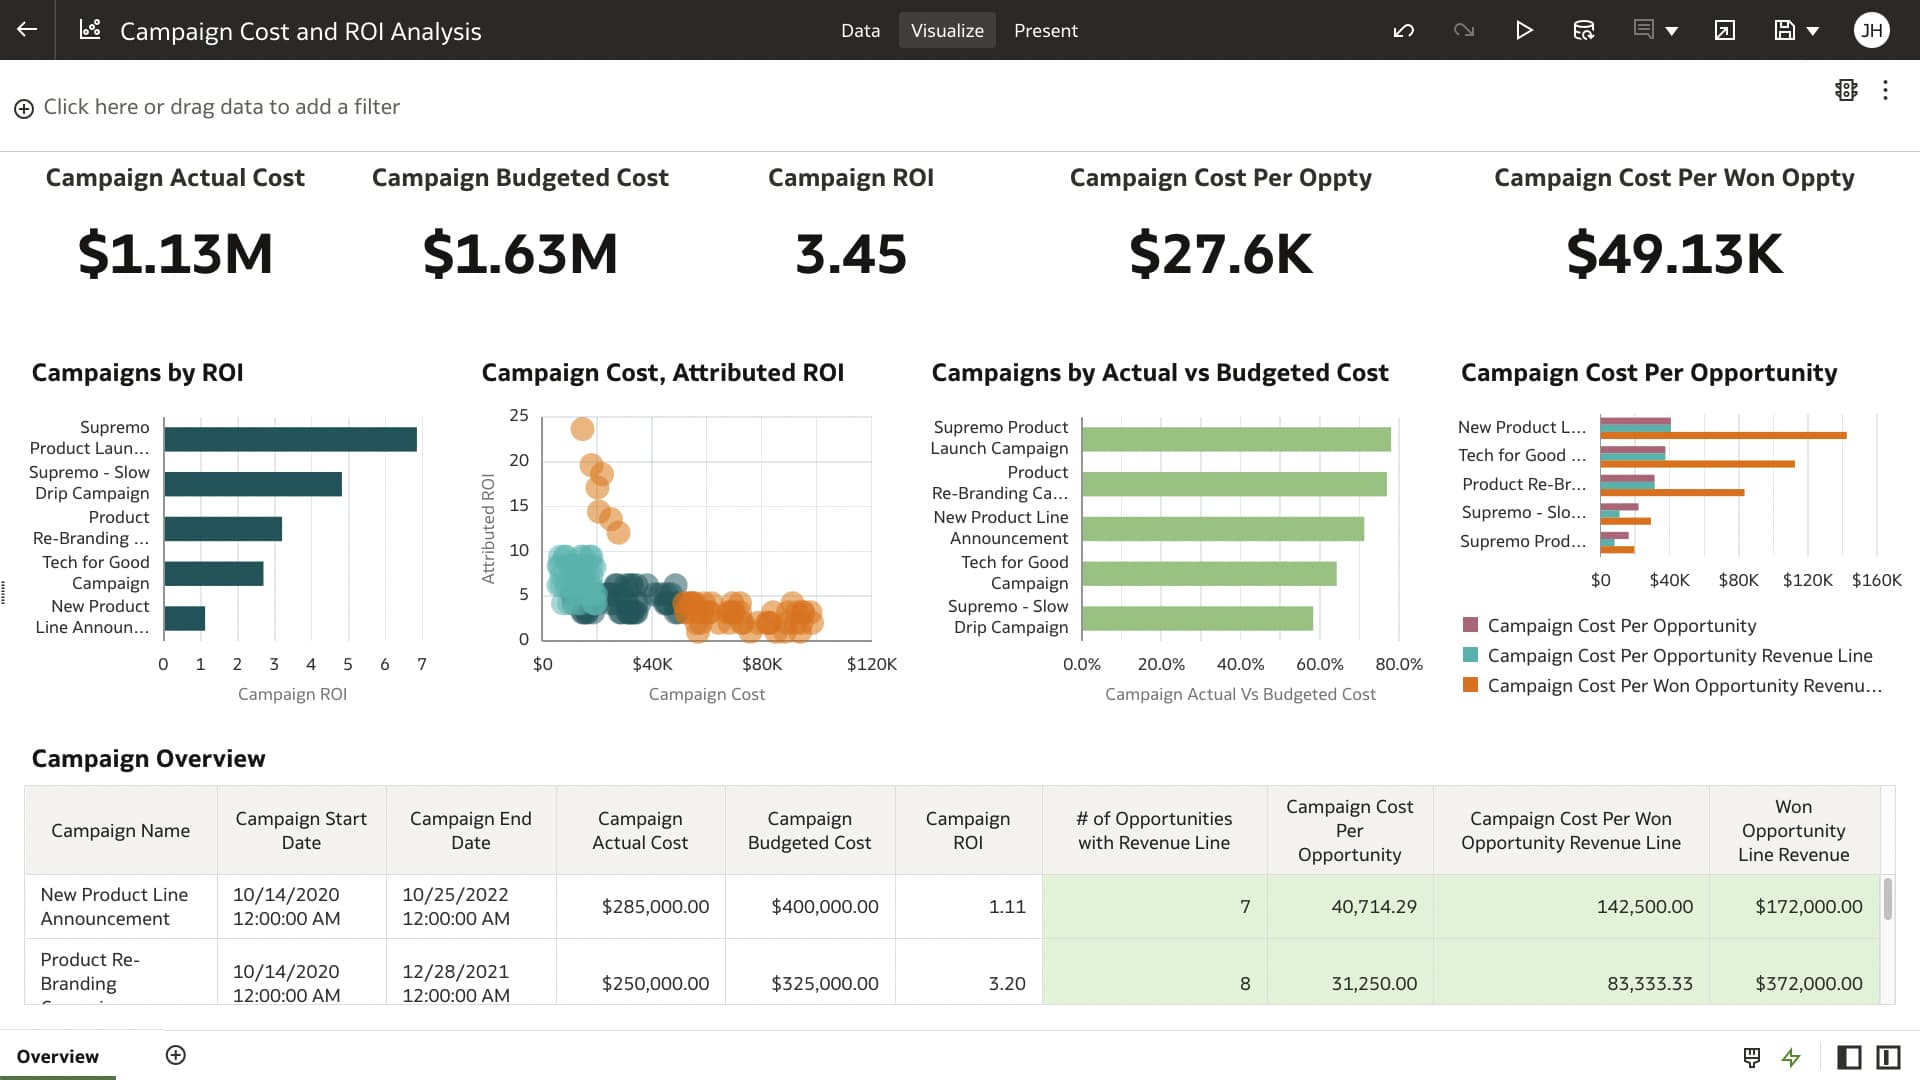Open the three-dot overflow menu below the toolbar
This screenshot has height=1080, width=1920.
pyautogui.click(x=1886, y=90)
